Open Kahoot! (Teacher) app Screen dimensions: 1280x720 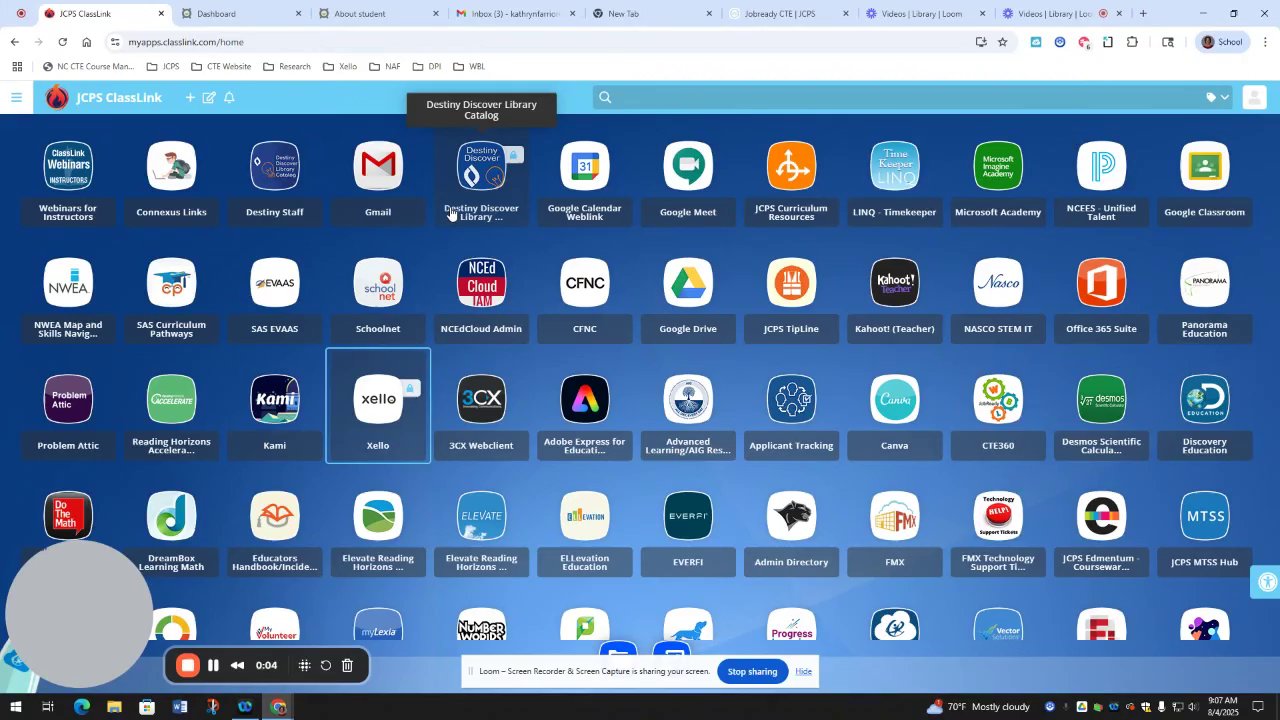[x=895, y=298]
